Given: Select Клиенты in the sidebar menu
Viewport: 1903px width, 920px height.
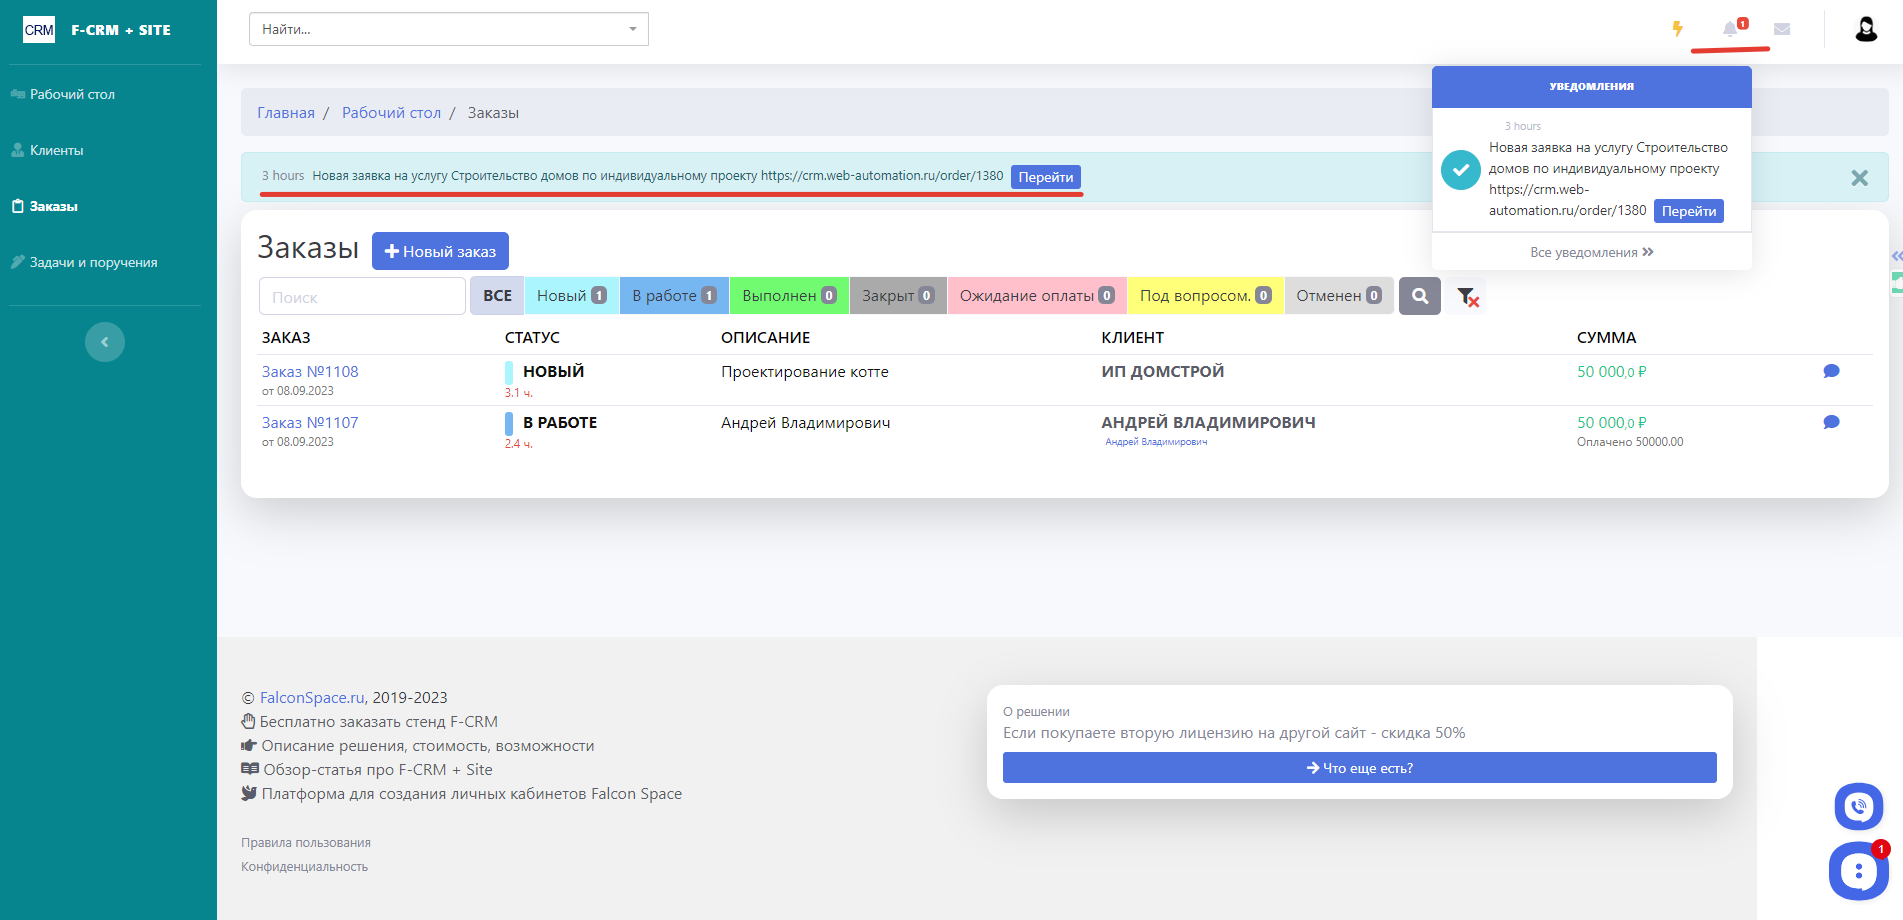Looking at the screenshot, I should (x=57, y=150).
